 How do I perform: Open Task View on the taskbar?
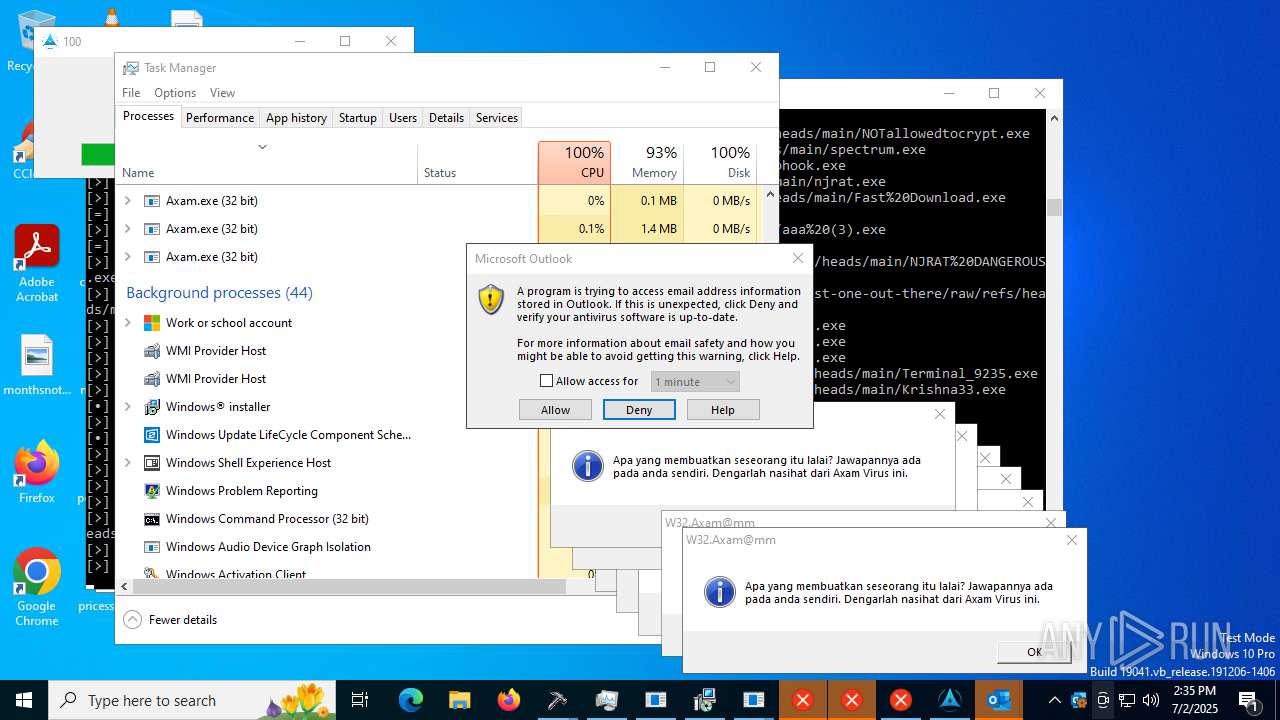(360, 700)
